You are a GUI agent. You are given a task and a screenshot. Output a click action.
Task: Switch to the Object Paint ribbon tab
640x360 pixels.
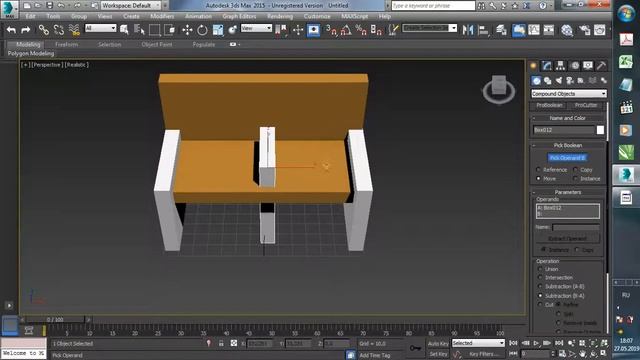(x=157, y=44)
